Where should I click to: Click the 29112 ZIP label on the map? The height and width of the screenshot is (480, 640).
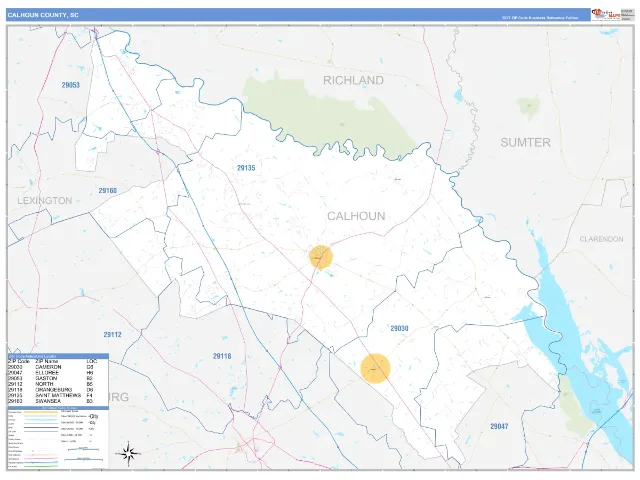pos(112,334)
